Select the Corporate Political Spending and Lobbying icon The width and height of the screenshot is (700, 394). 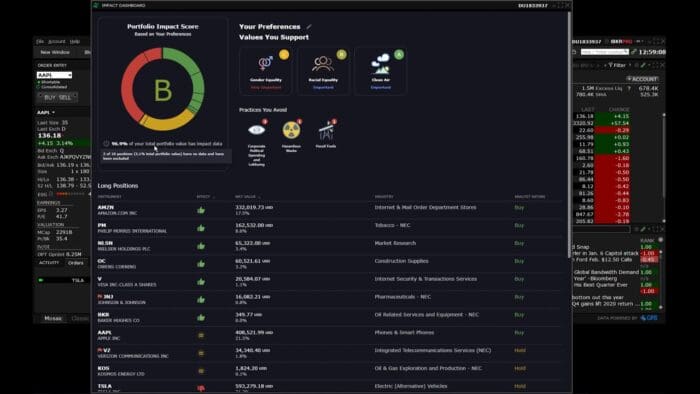(257, 130)
